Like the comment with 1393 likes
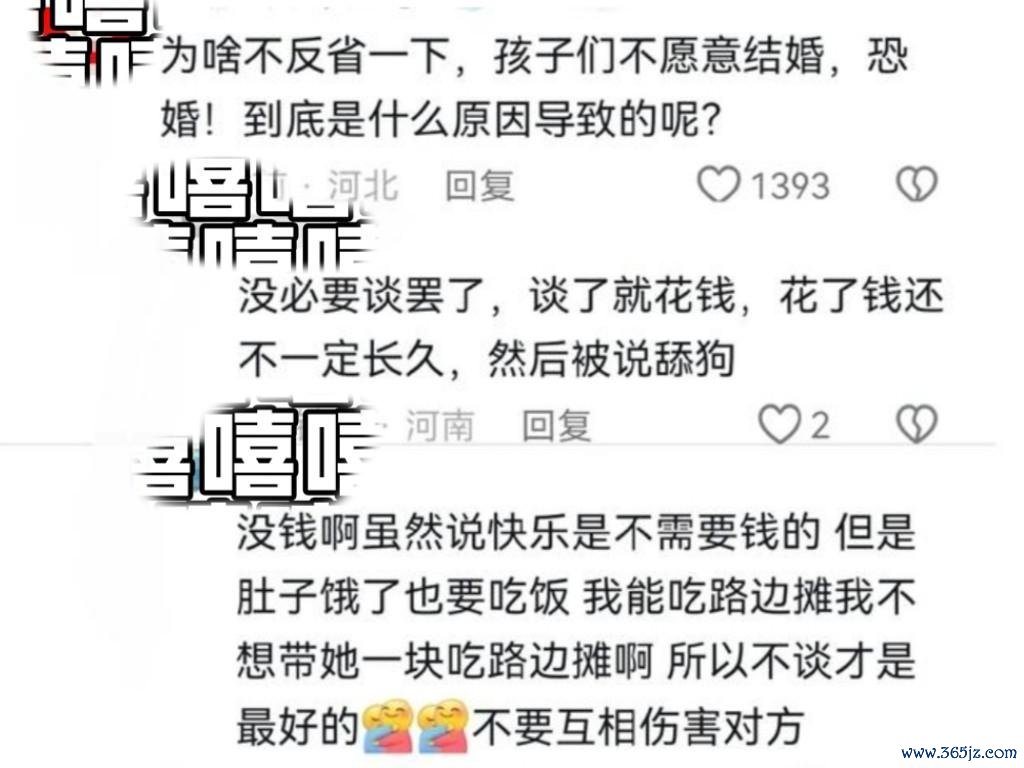Screen dimensions: 1024x768 [x=718, y=184]
